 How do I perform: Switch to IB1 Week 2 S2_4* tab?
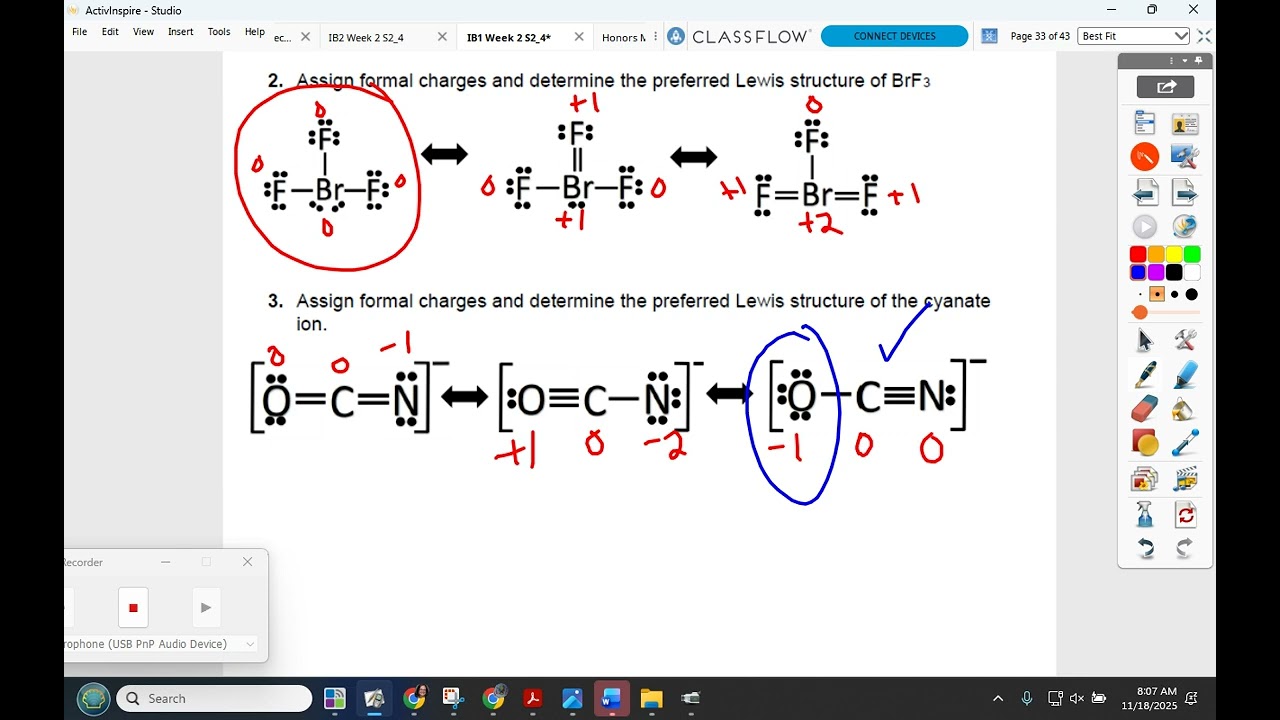pos(508,37)
